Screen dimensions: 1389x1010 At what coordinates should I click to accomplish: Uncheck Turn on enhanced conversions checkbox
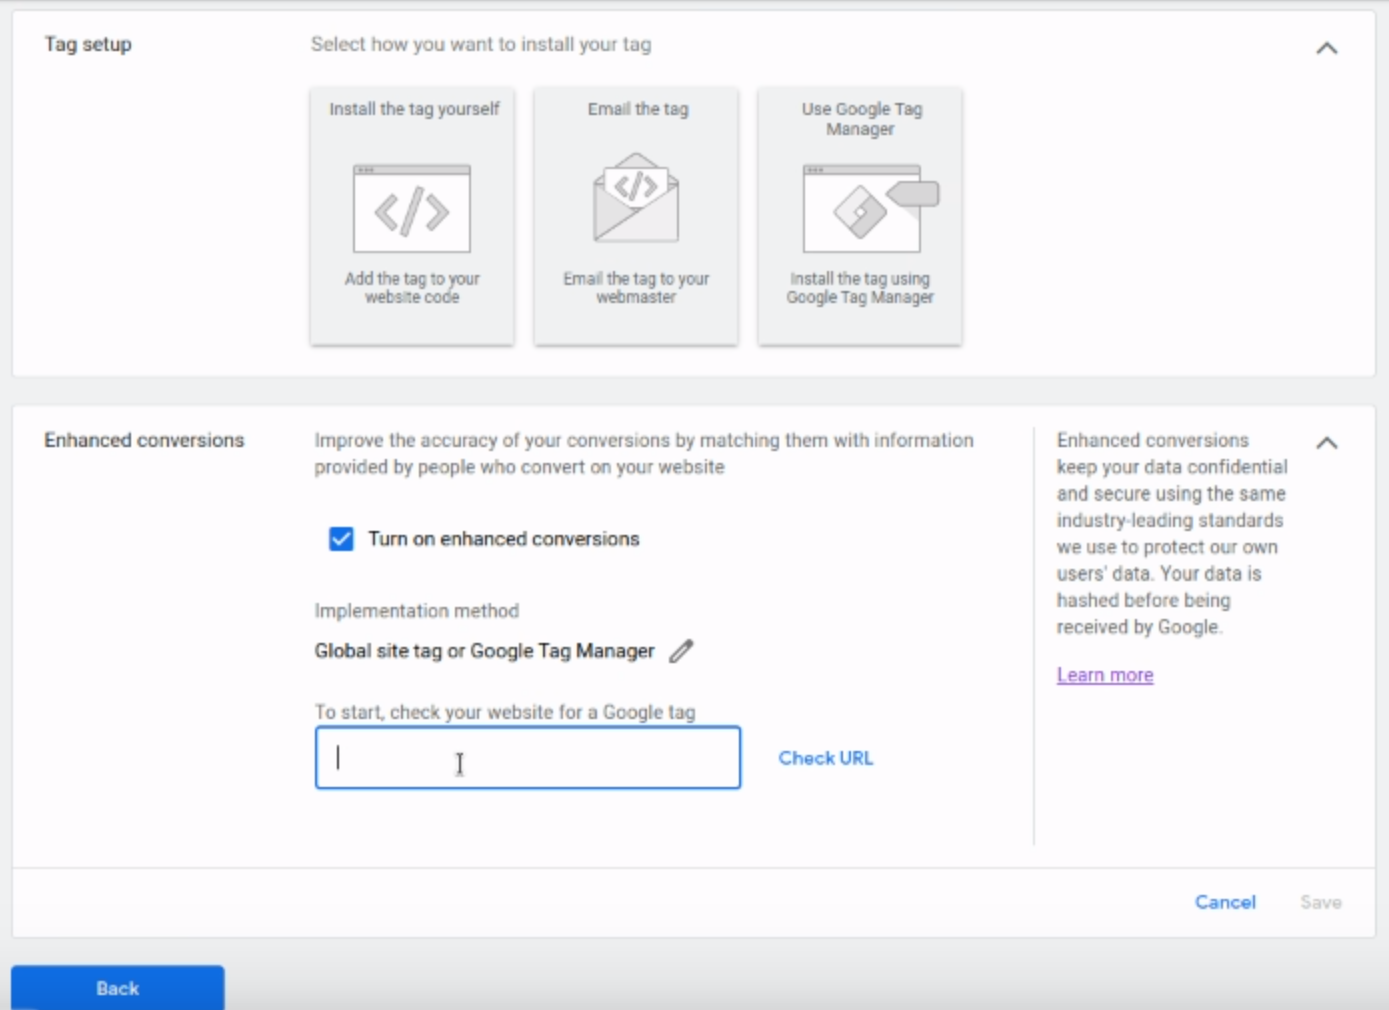click(341, 539)
